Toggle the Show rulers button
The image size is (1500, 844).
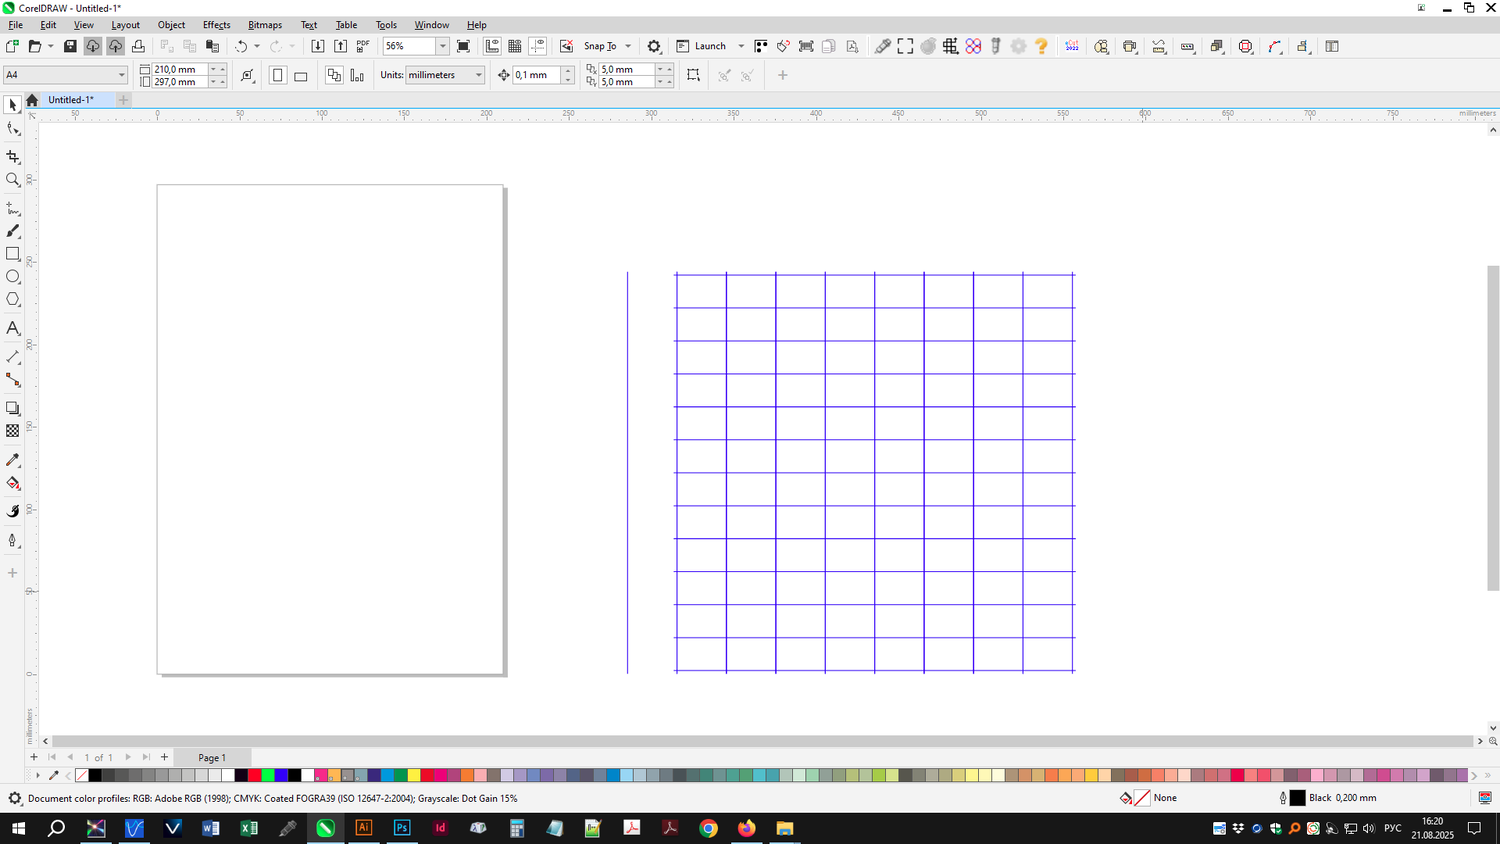coord(492,46)
